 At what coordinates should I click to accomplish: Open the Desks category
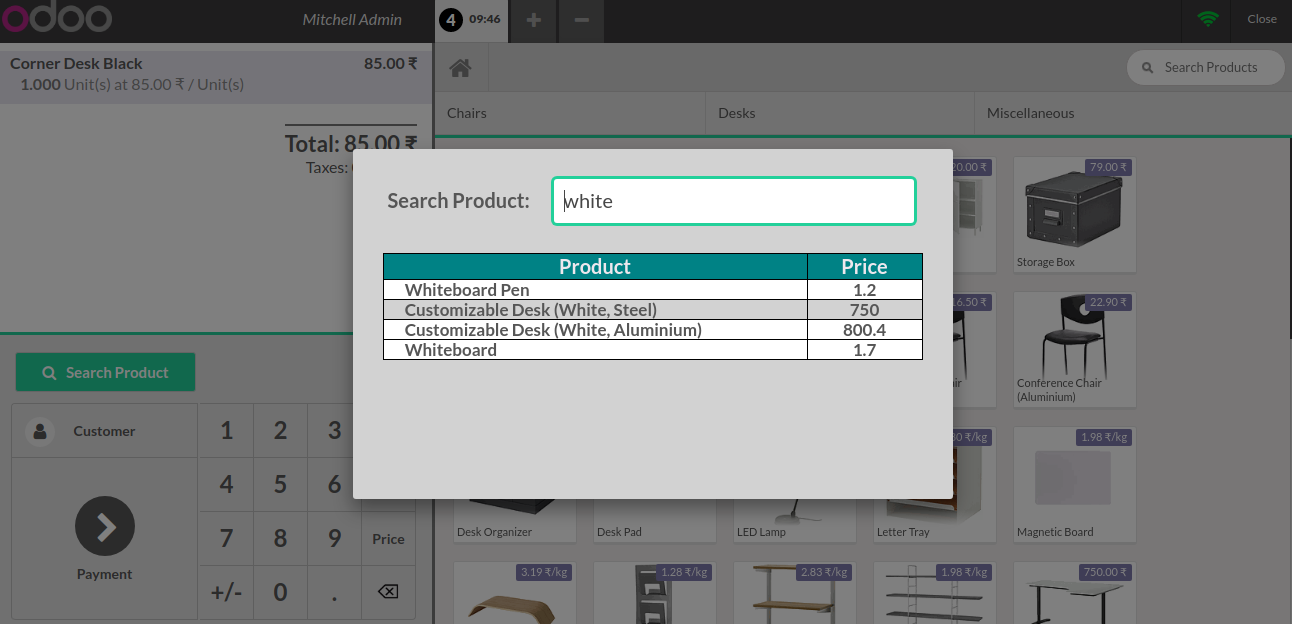pos(840,113)
